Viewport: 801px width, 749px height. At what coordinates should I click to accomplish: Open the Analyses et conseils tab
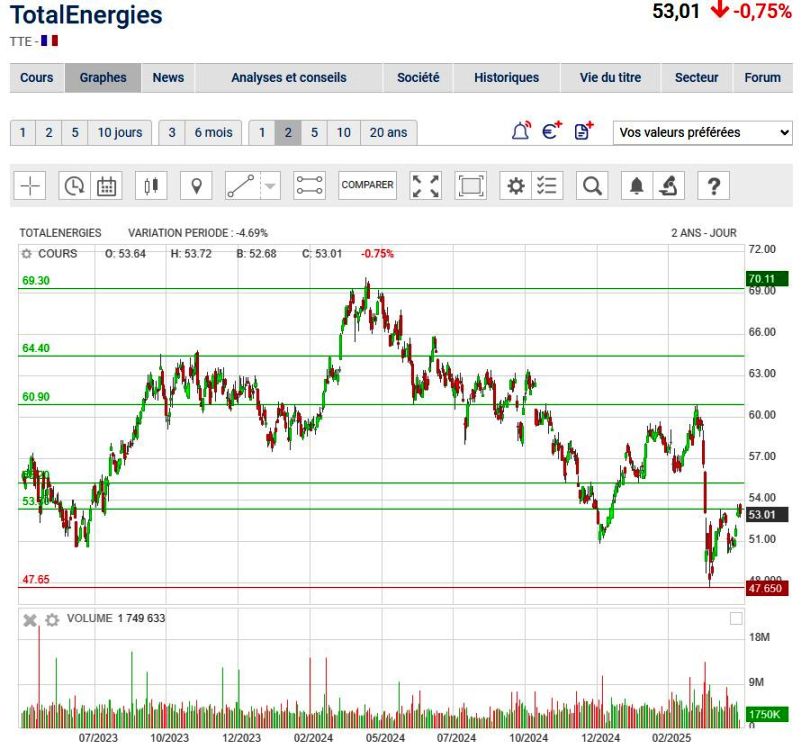(x=289, y=78)
